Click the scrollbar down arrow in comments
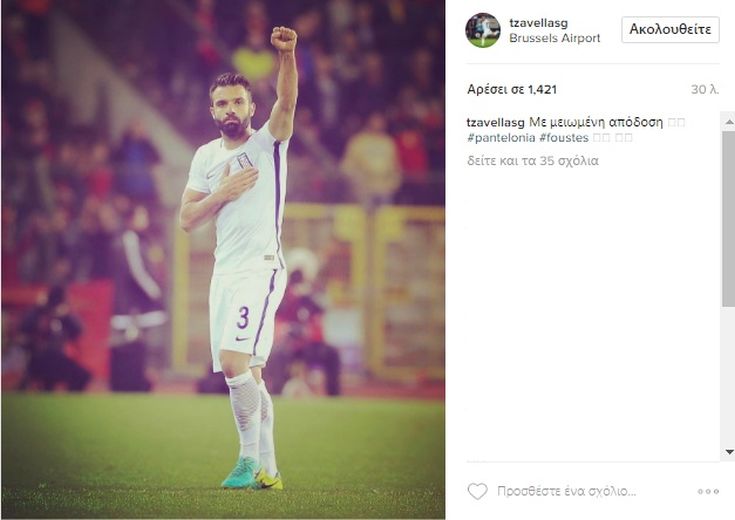Screen dimensions: 735x520 [729, 452]
